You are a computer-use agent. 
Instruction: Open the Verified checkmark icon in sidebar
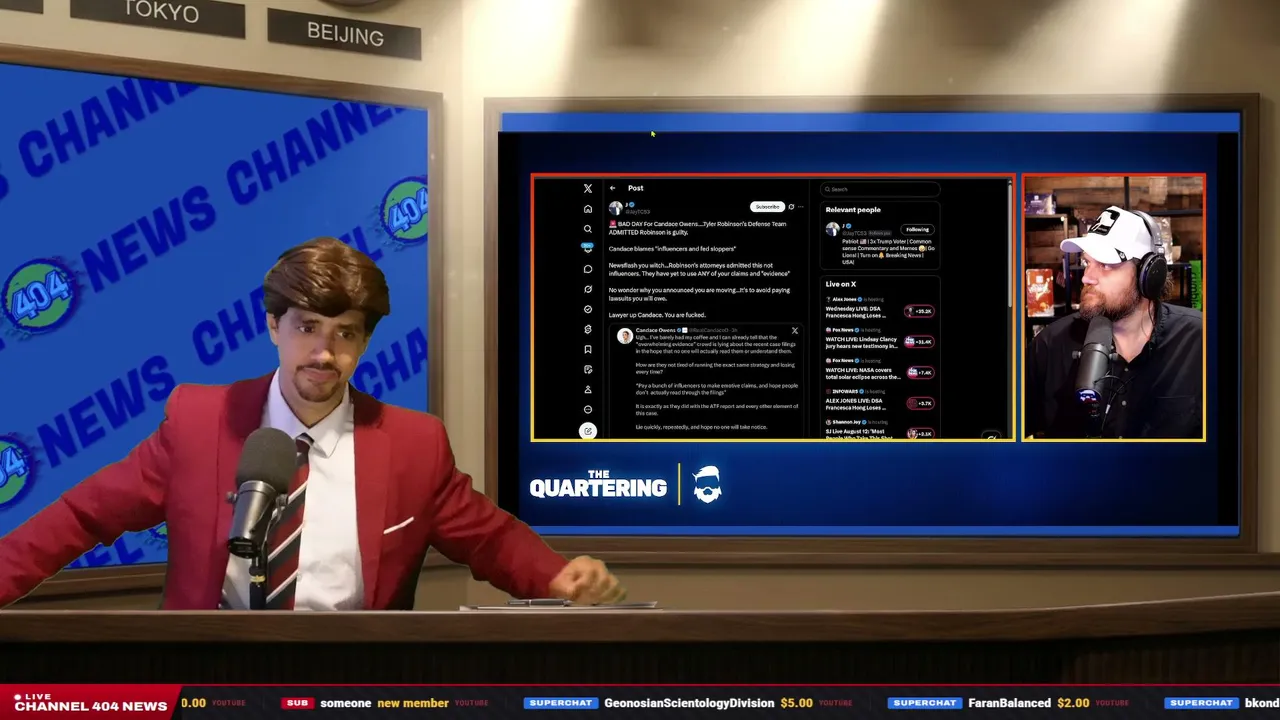[588, 309]
